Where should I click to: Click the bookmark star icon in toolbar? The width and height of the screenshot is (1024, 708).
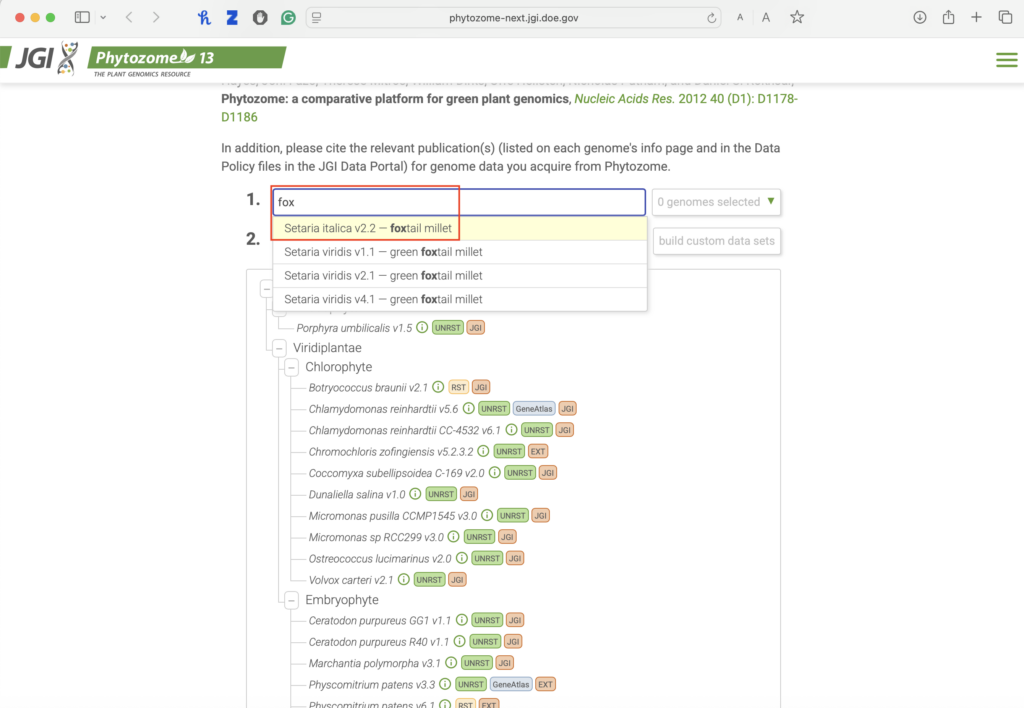coord(797,18)
